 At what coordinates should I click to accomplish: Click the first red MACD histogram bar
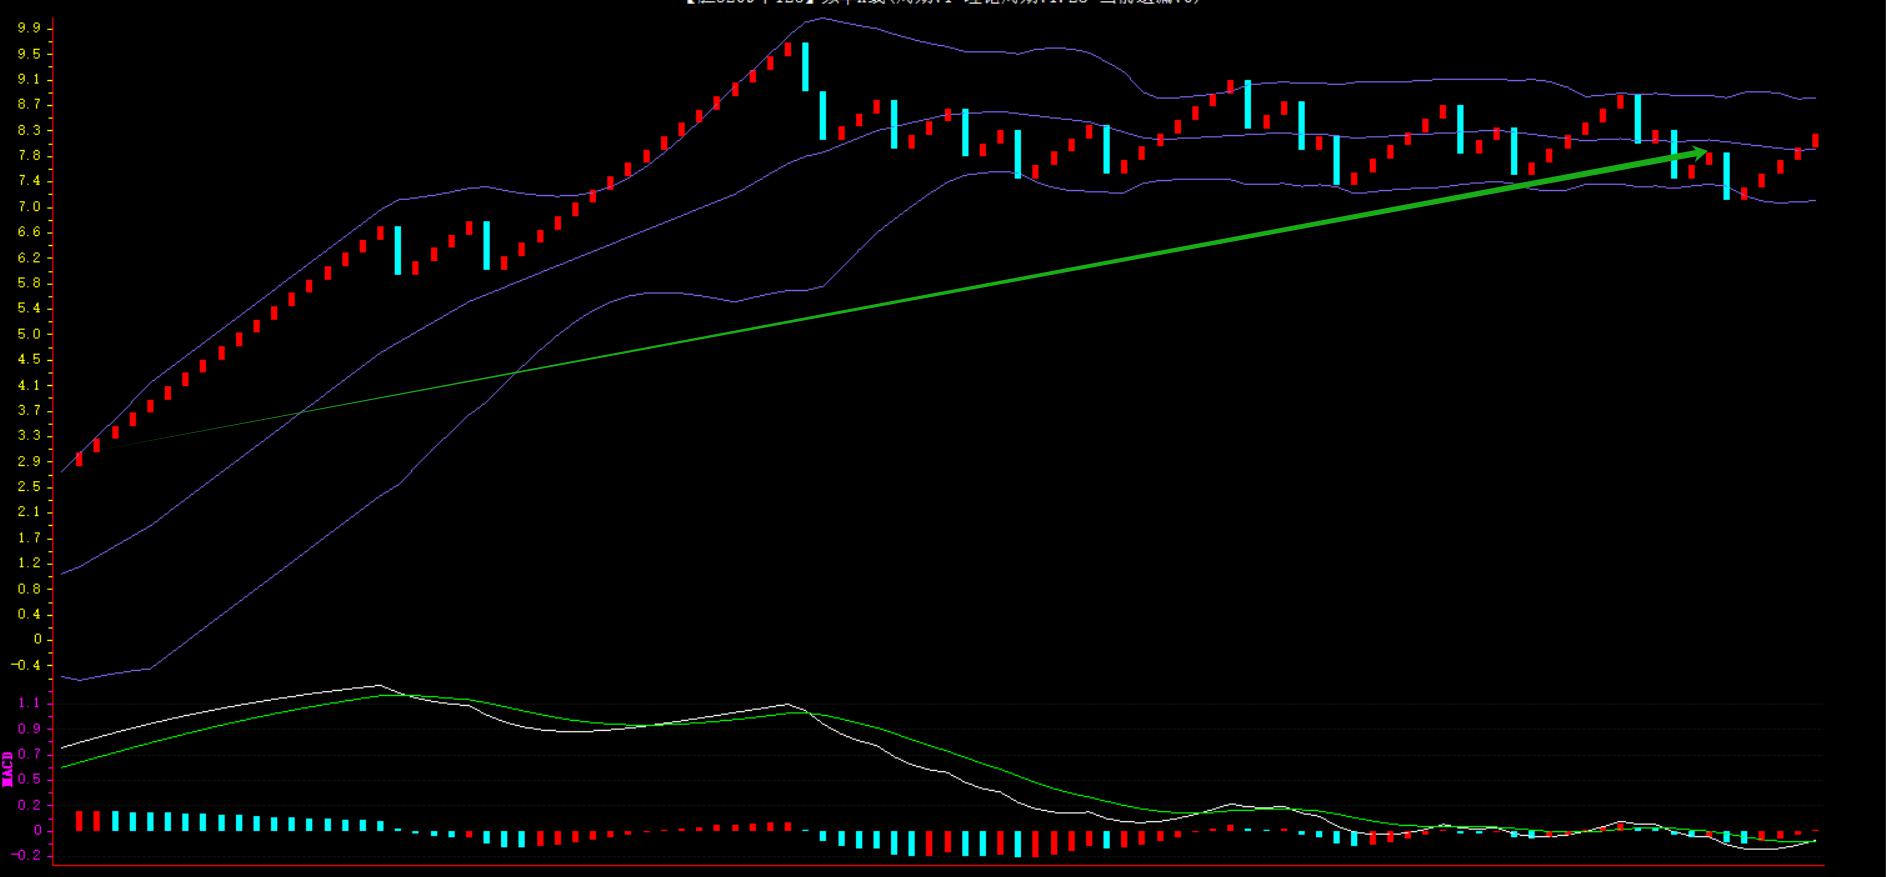[x=79, y=821]
